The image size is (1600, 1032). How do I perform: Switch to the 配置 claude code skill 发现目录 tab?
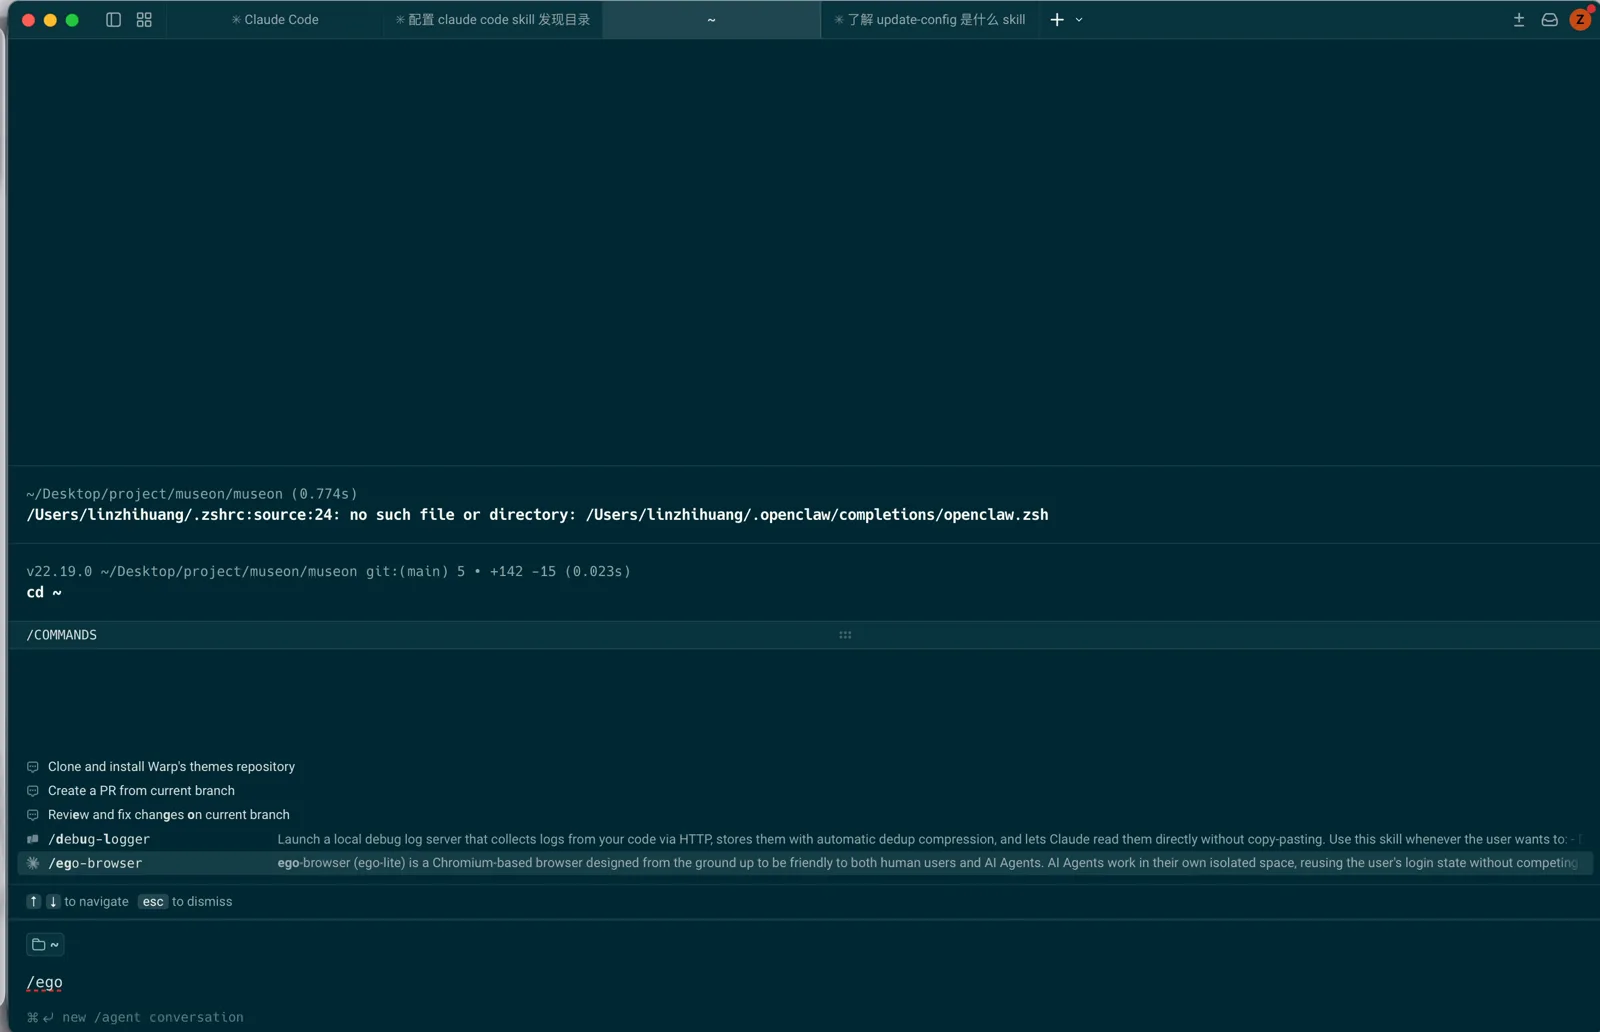pyautogui.click(x=493, y=20)
